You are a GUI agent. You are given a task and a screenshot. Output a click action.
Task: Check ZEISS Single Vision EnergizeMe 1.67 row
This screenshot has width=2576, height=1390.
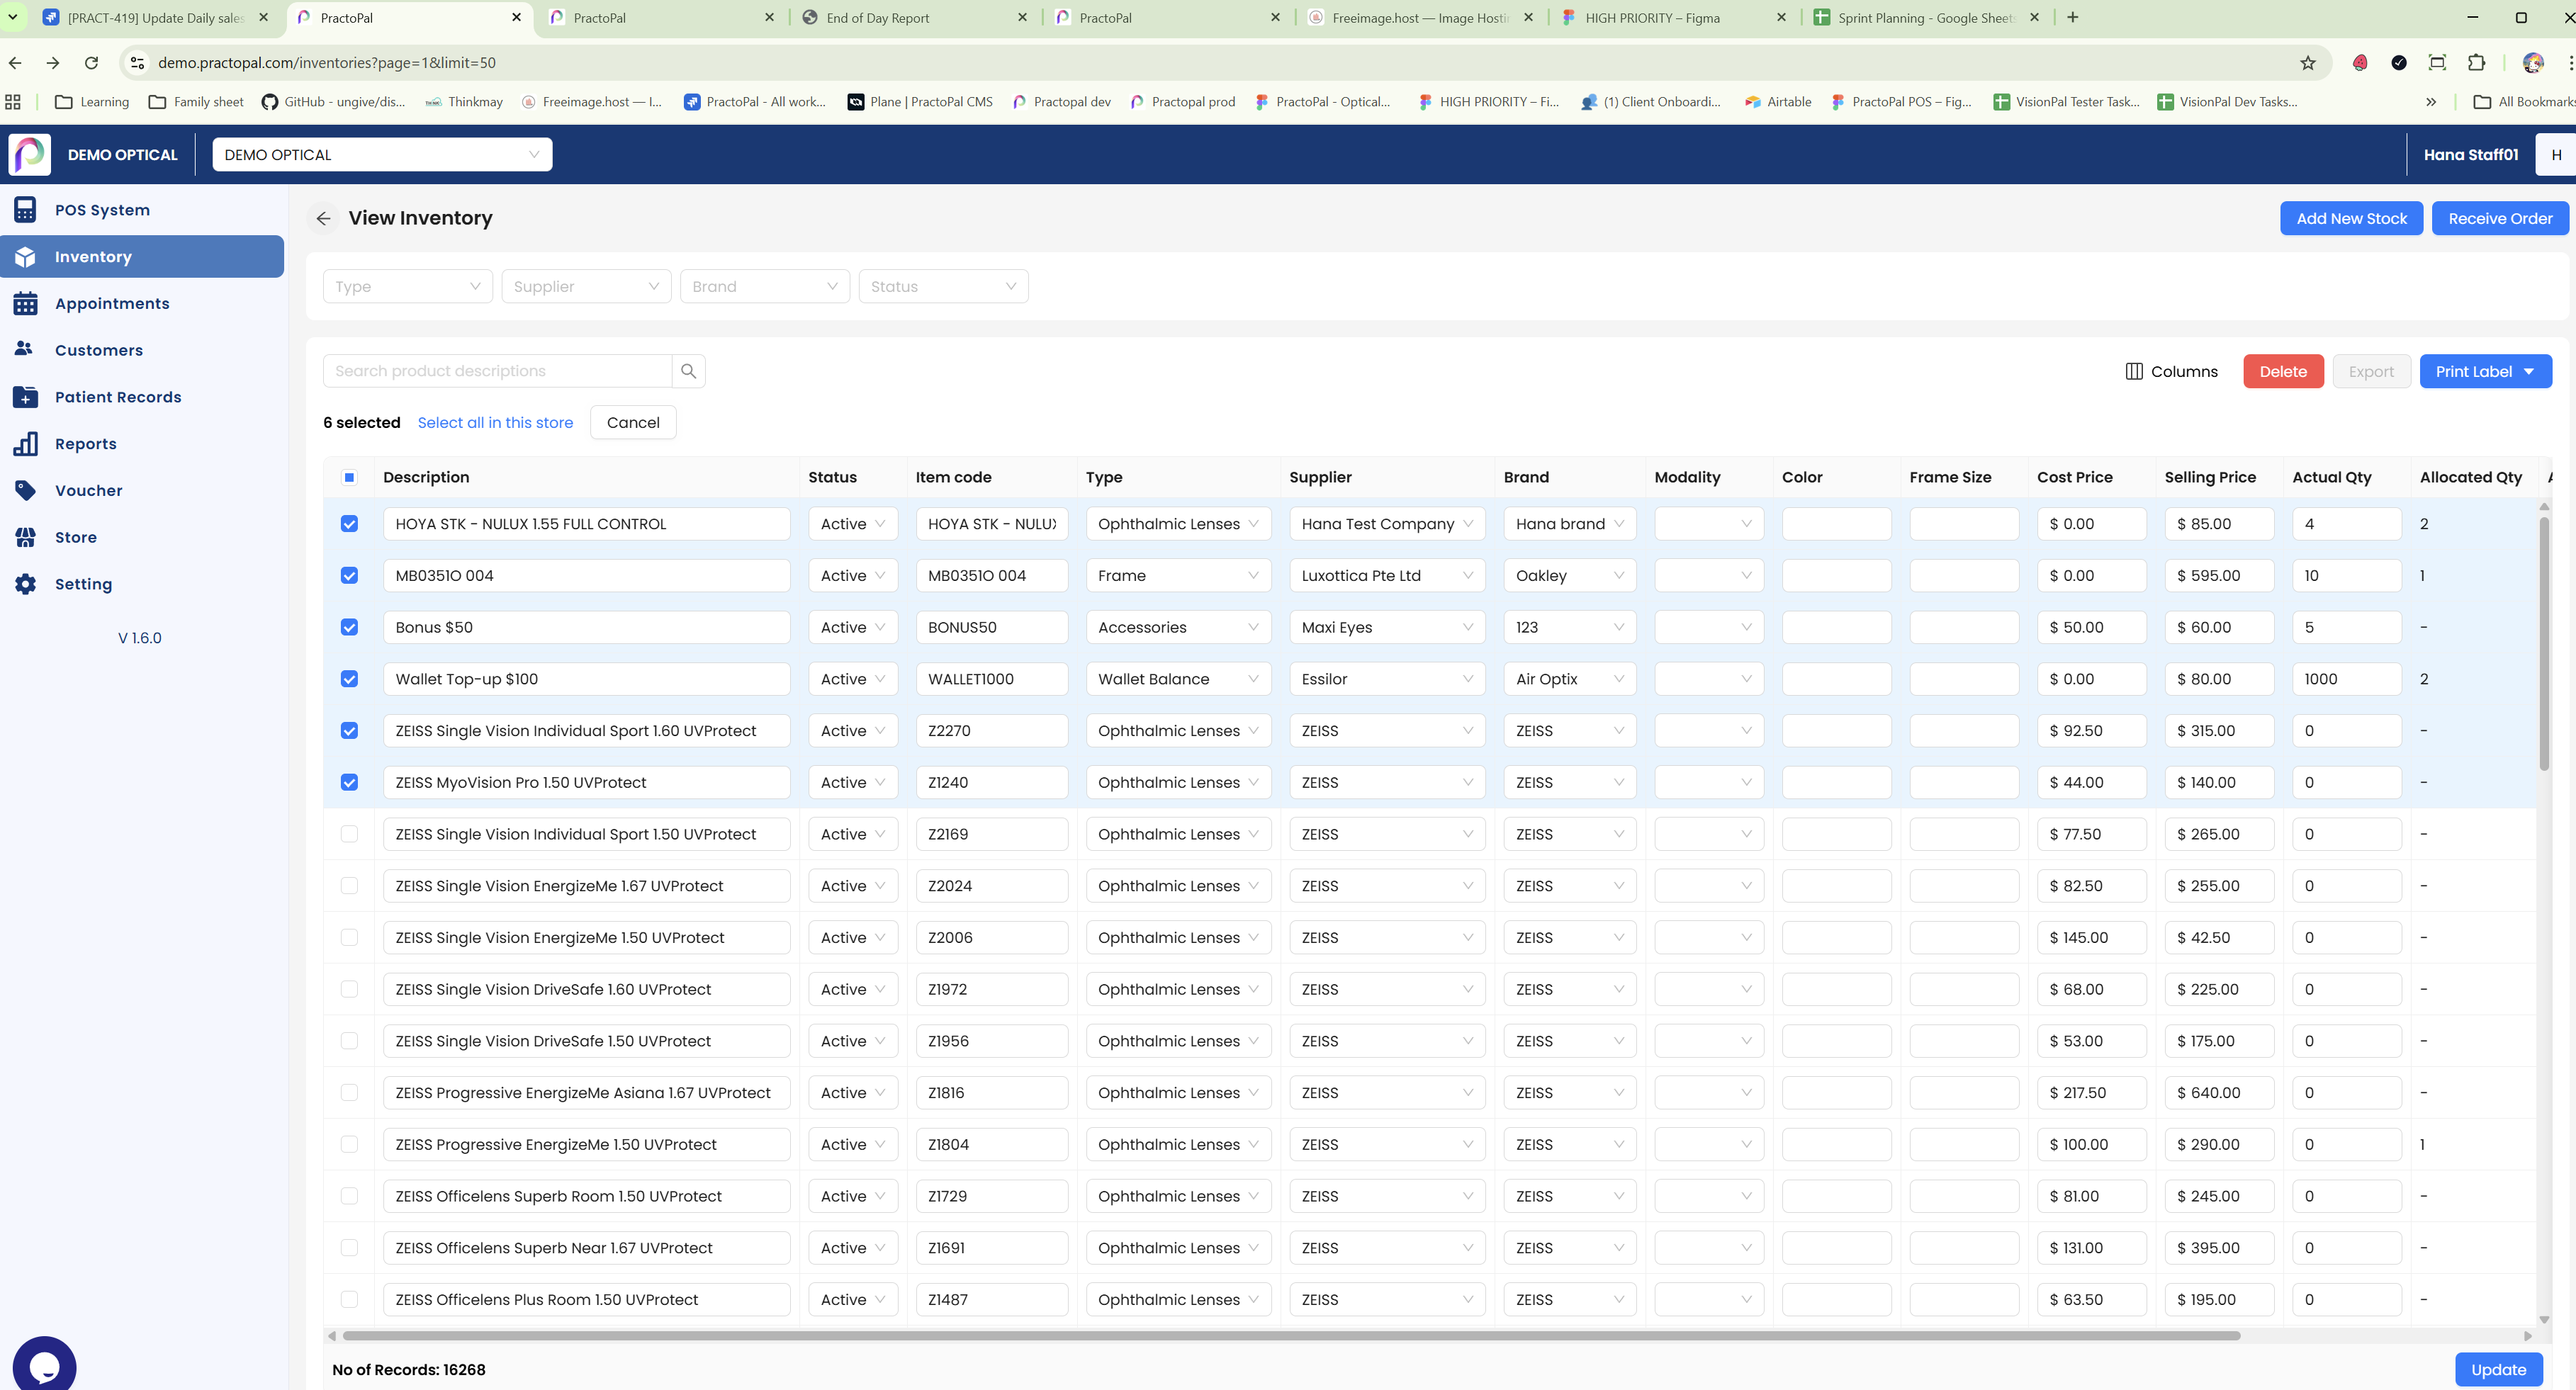[349, 886]
